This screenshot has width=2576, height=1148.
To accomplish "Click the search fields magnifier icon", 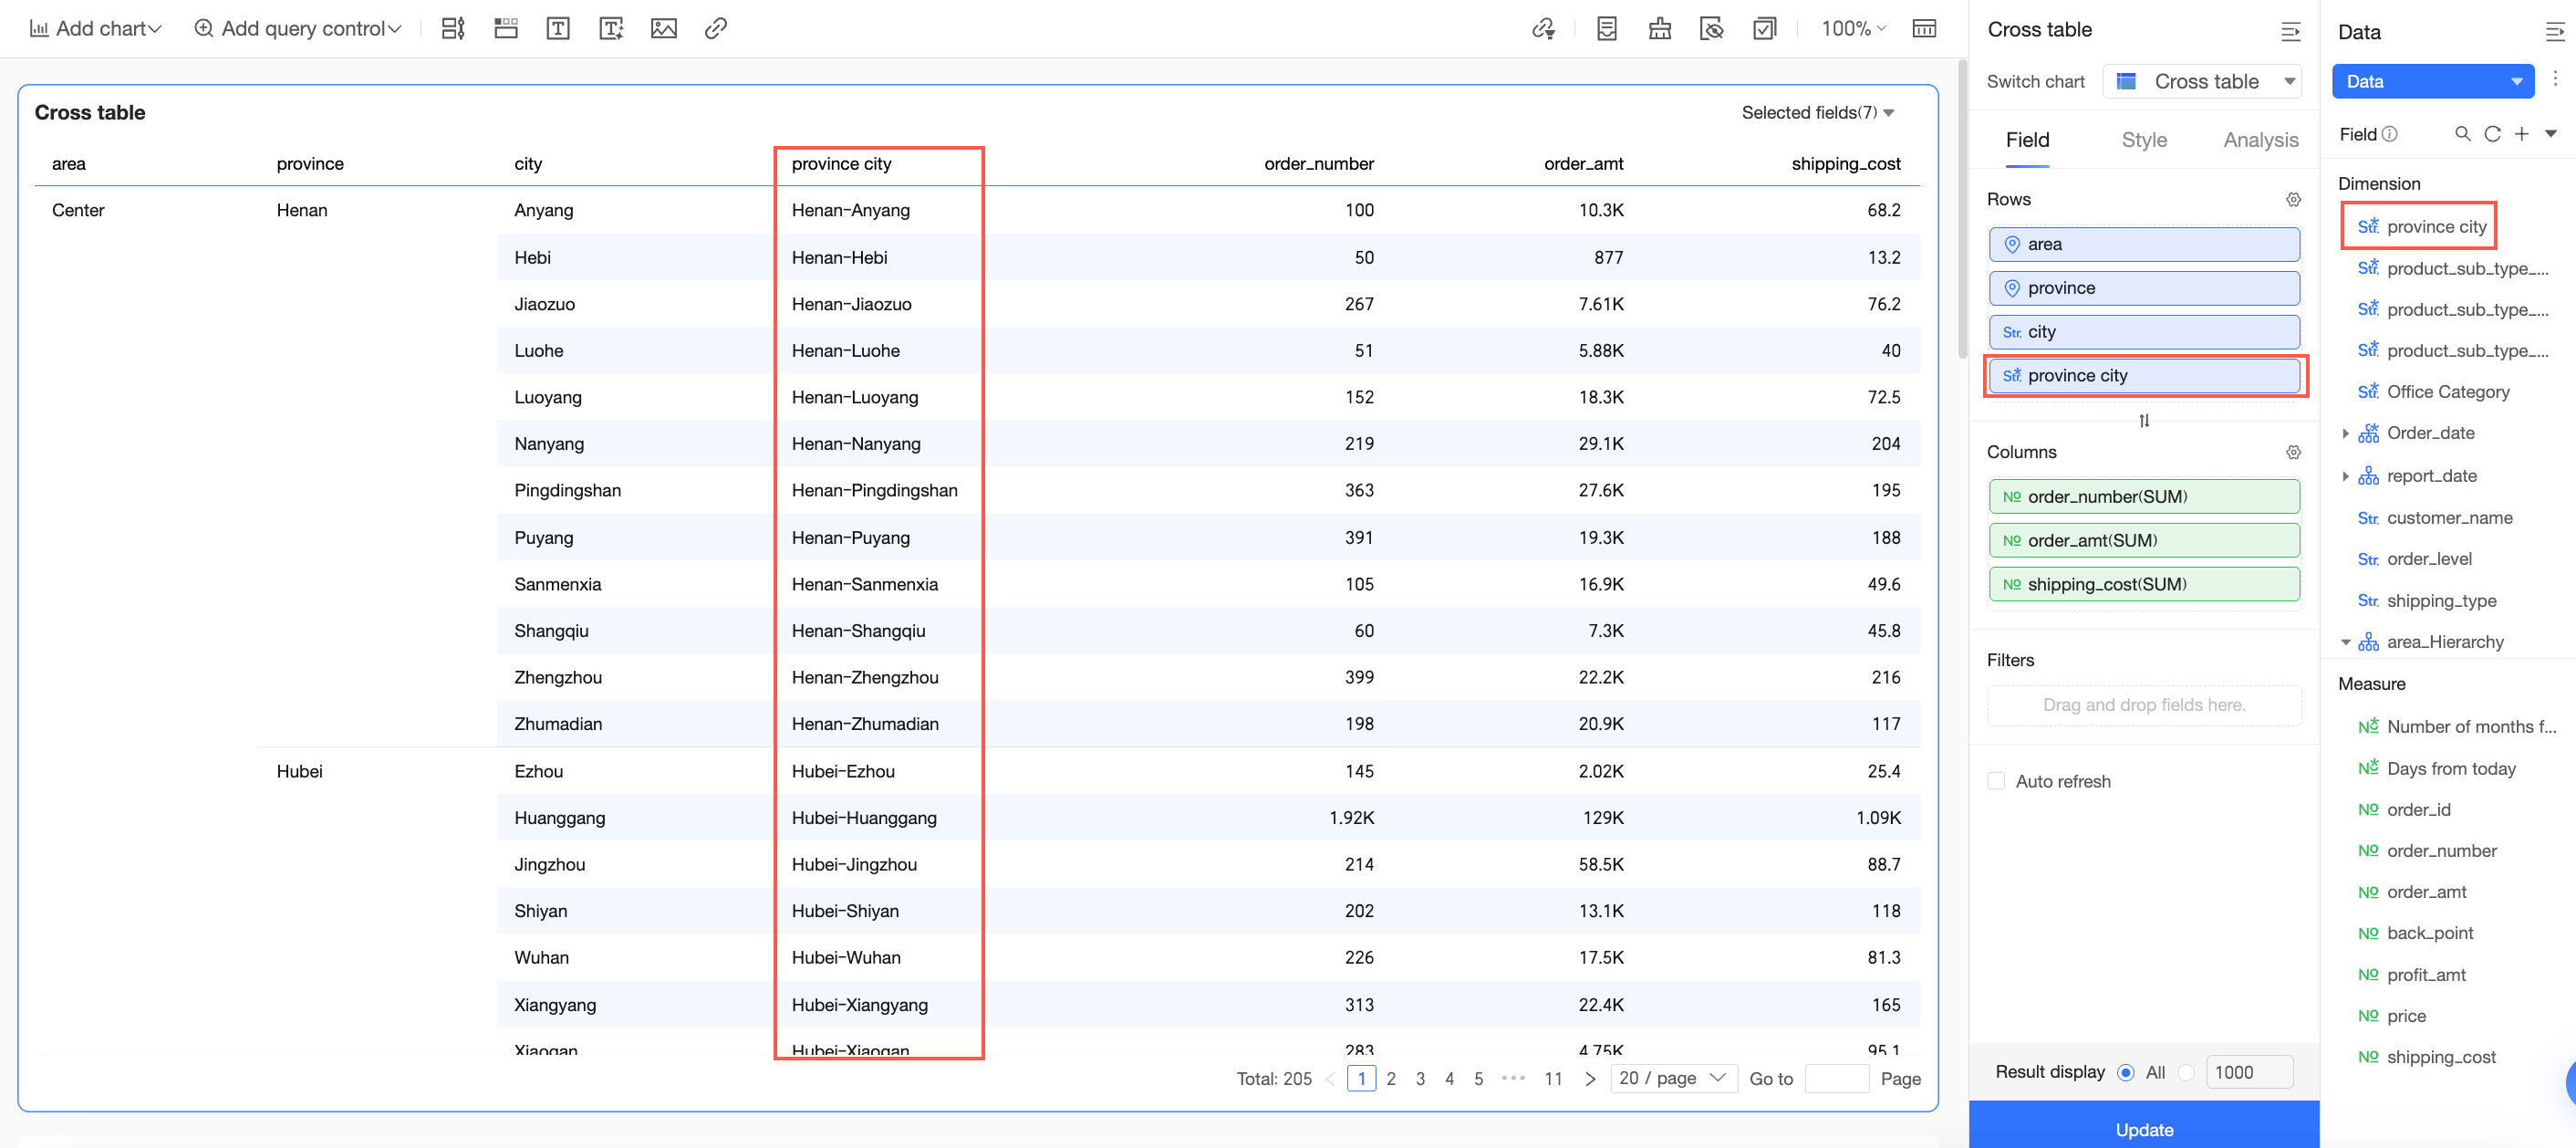I will (x=2462, y=134).
